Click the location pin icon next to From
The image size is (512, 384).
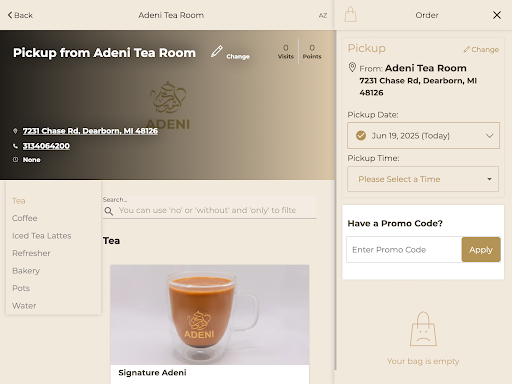[352, 67]
